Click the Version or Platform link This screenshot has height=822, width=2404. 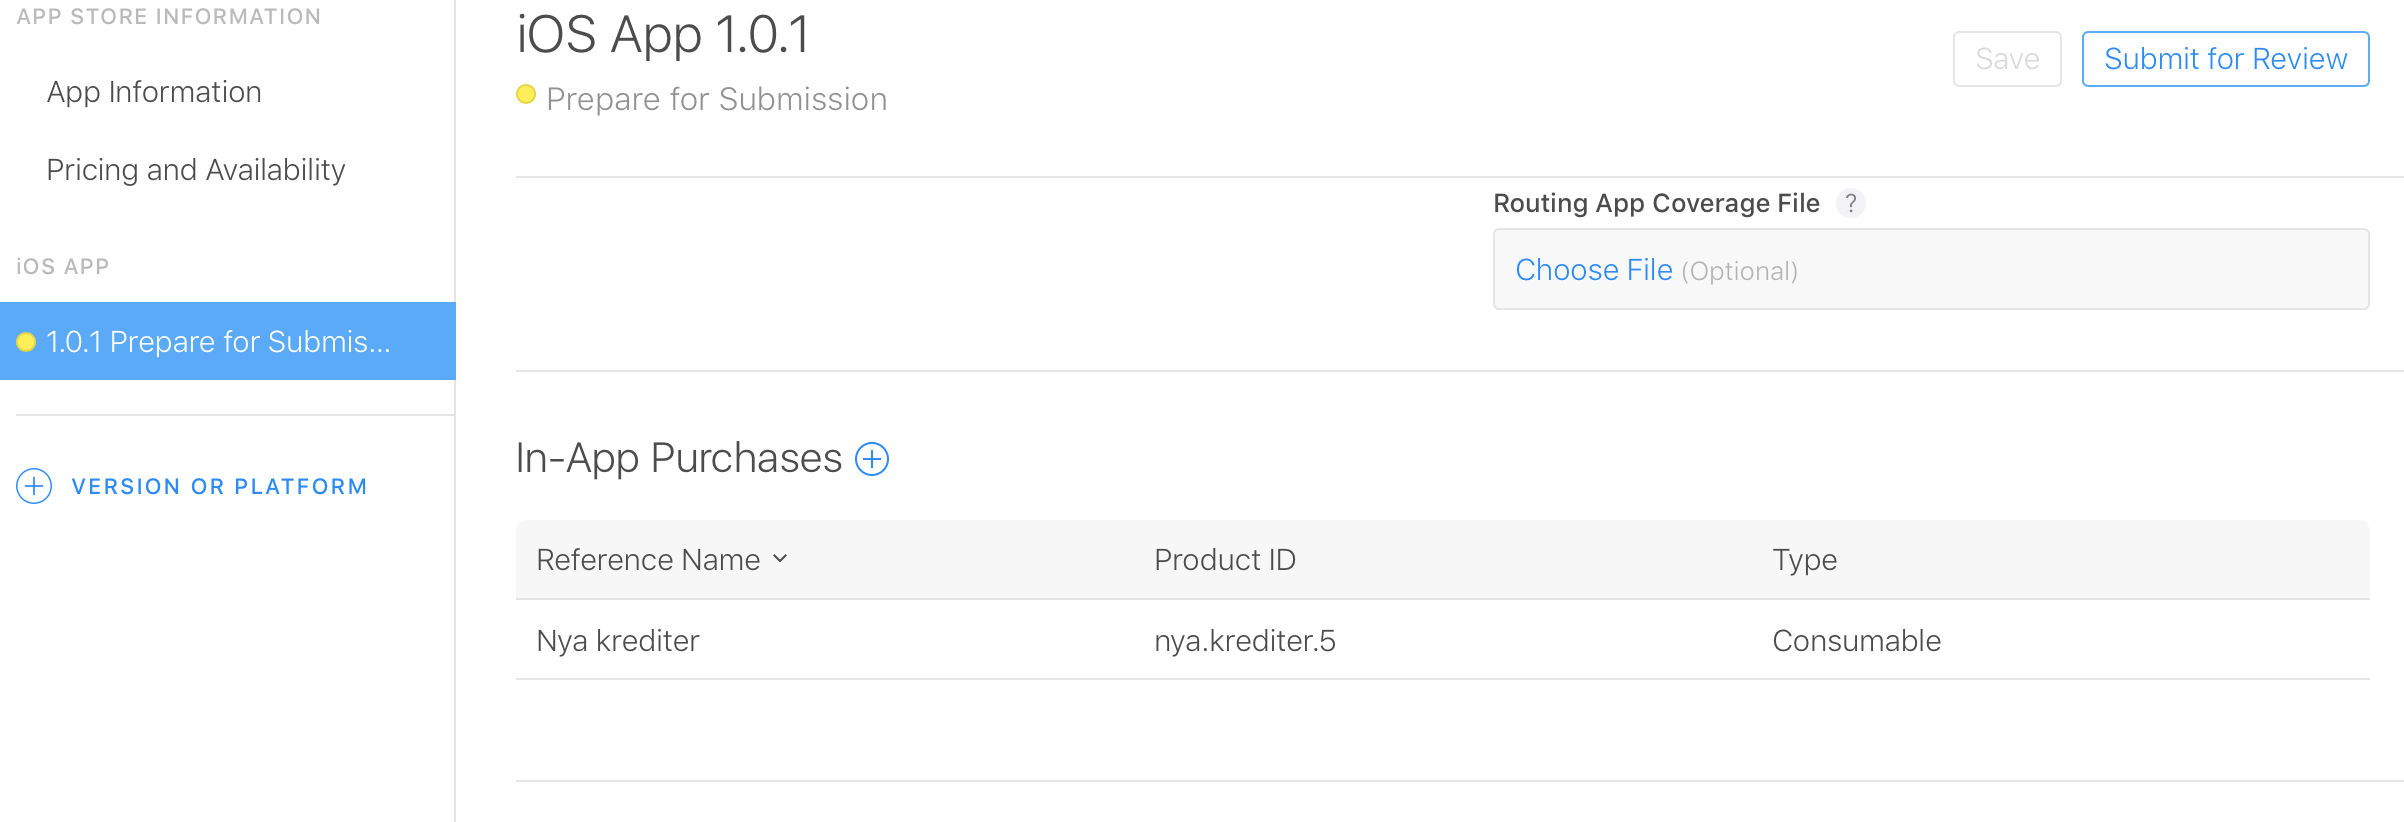point(220,486)
